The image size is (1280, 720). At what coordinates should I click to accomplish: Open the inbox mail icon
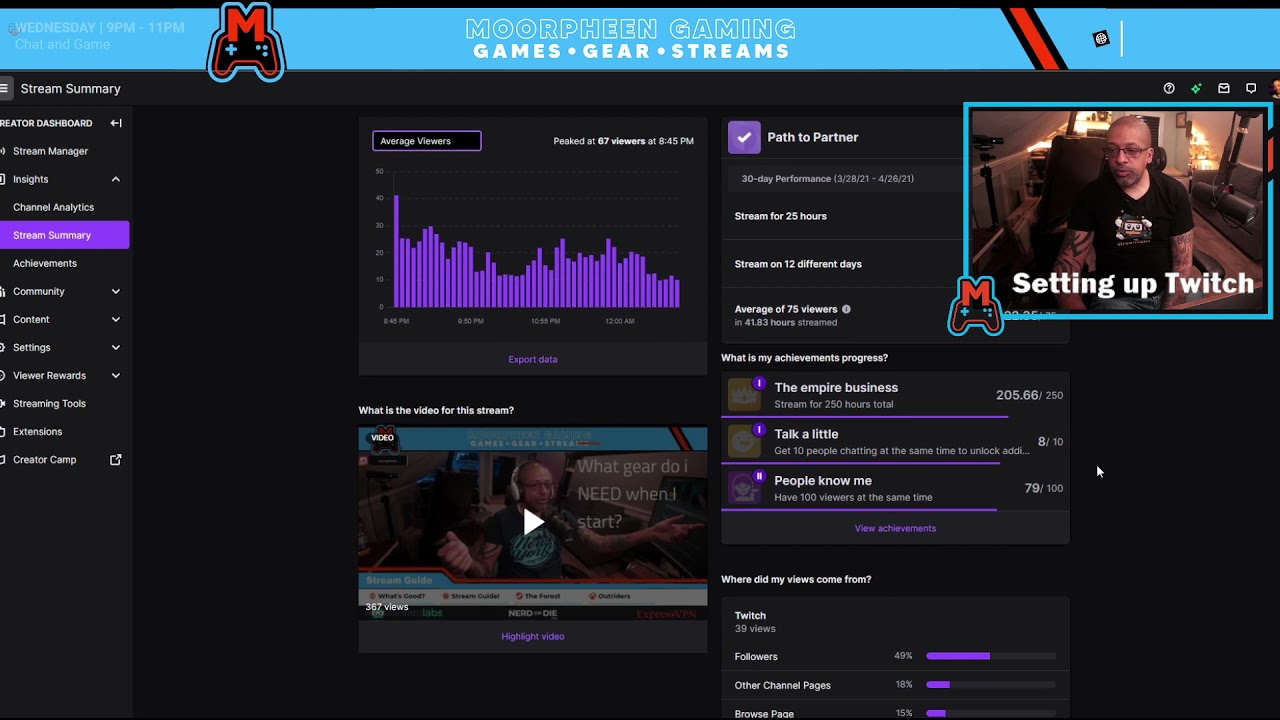(x=1223, y=88)
